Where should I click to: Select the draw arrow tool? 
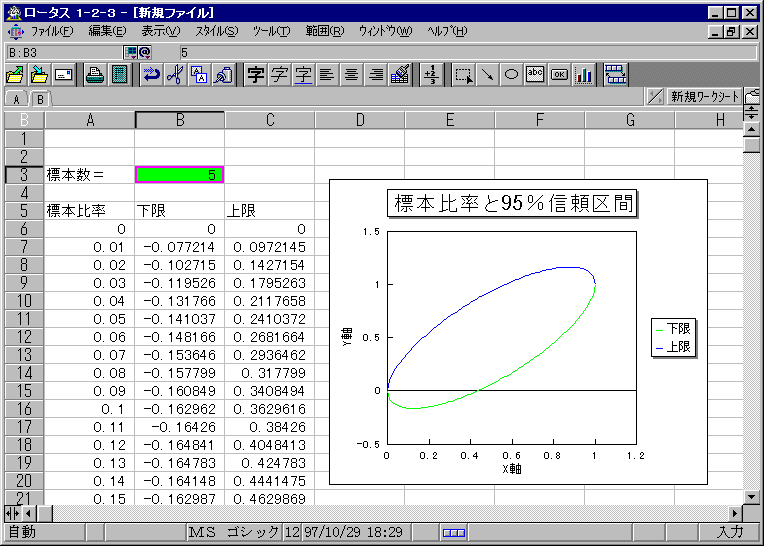tap(487, 75)
